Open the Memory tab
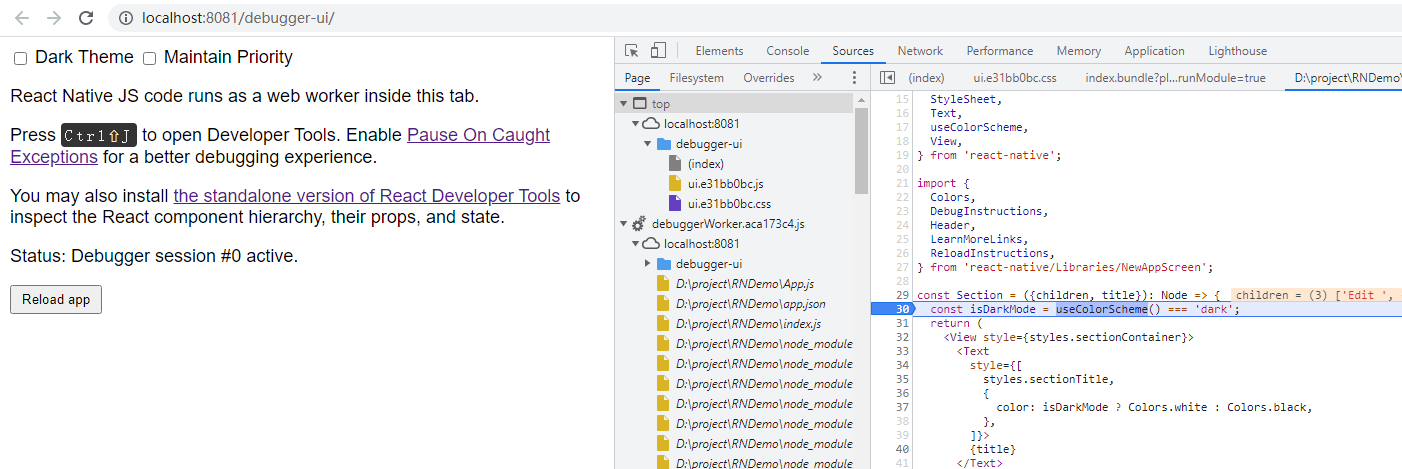1402x469 pixels. [1079, 51]
